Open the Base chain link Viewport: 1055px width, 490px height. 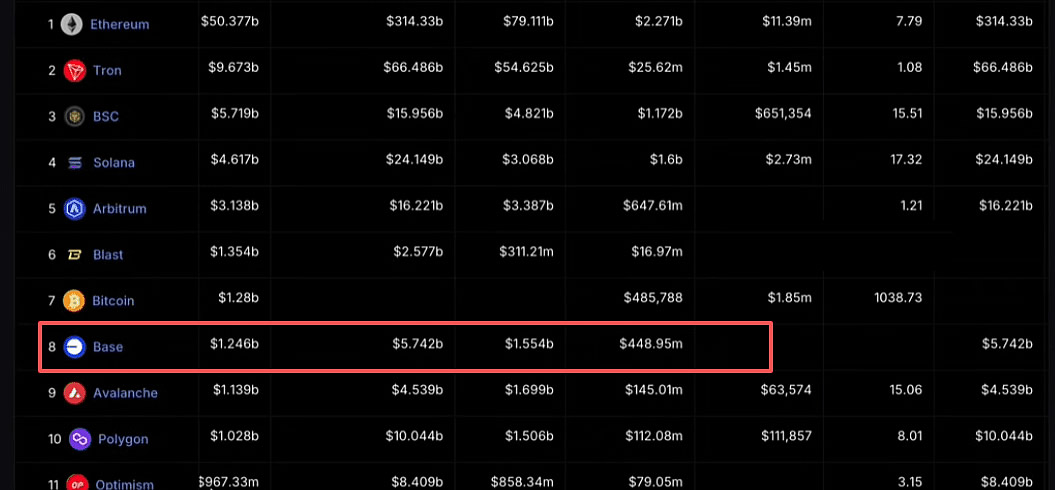[108, 347]
